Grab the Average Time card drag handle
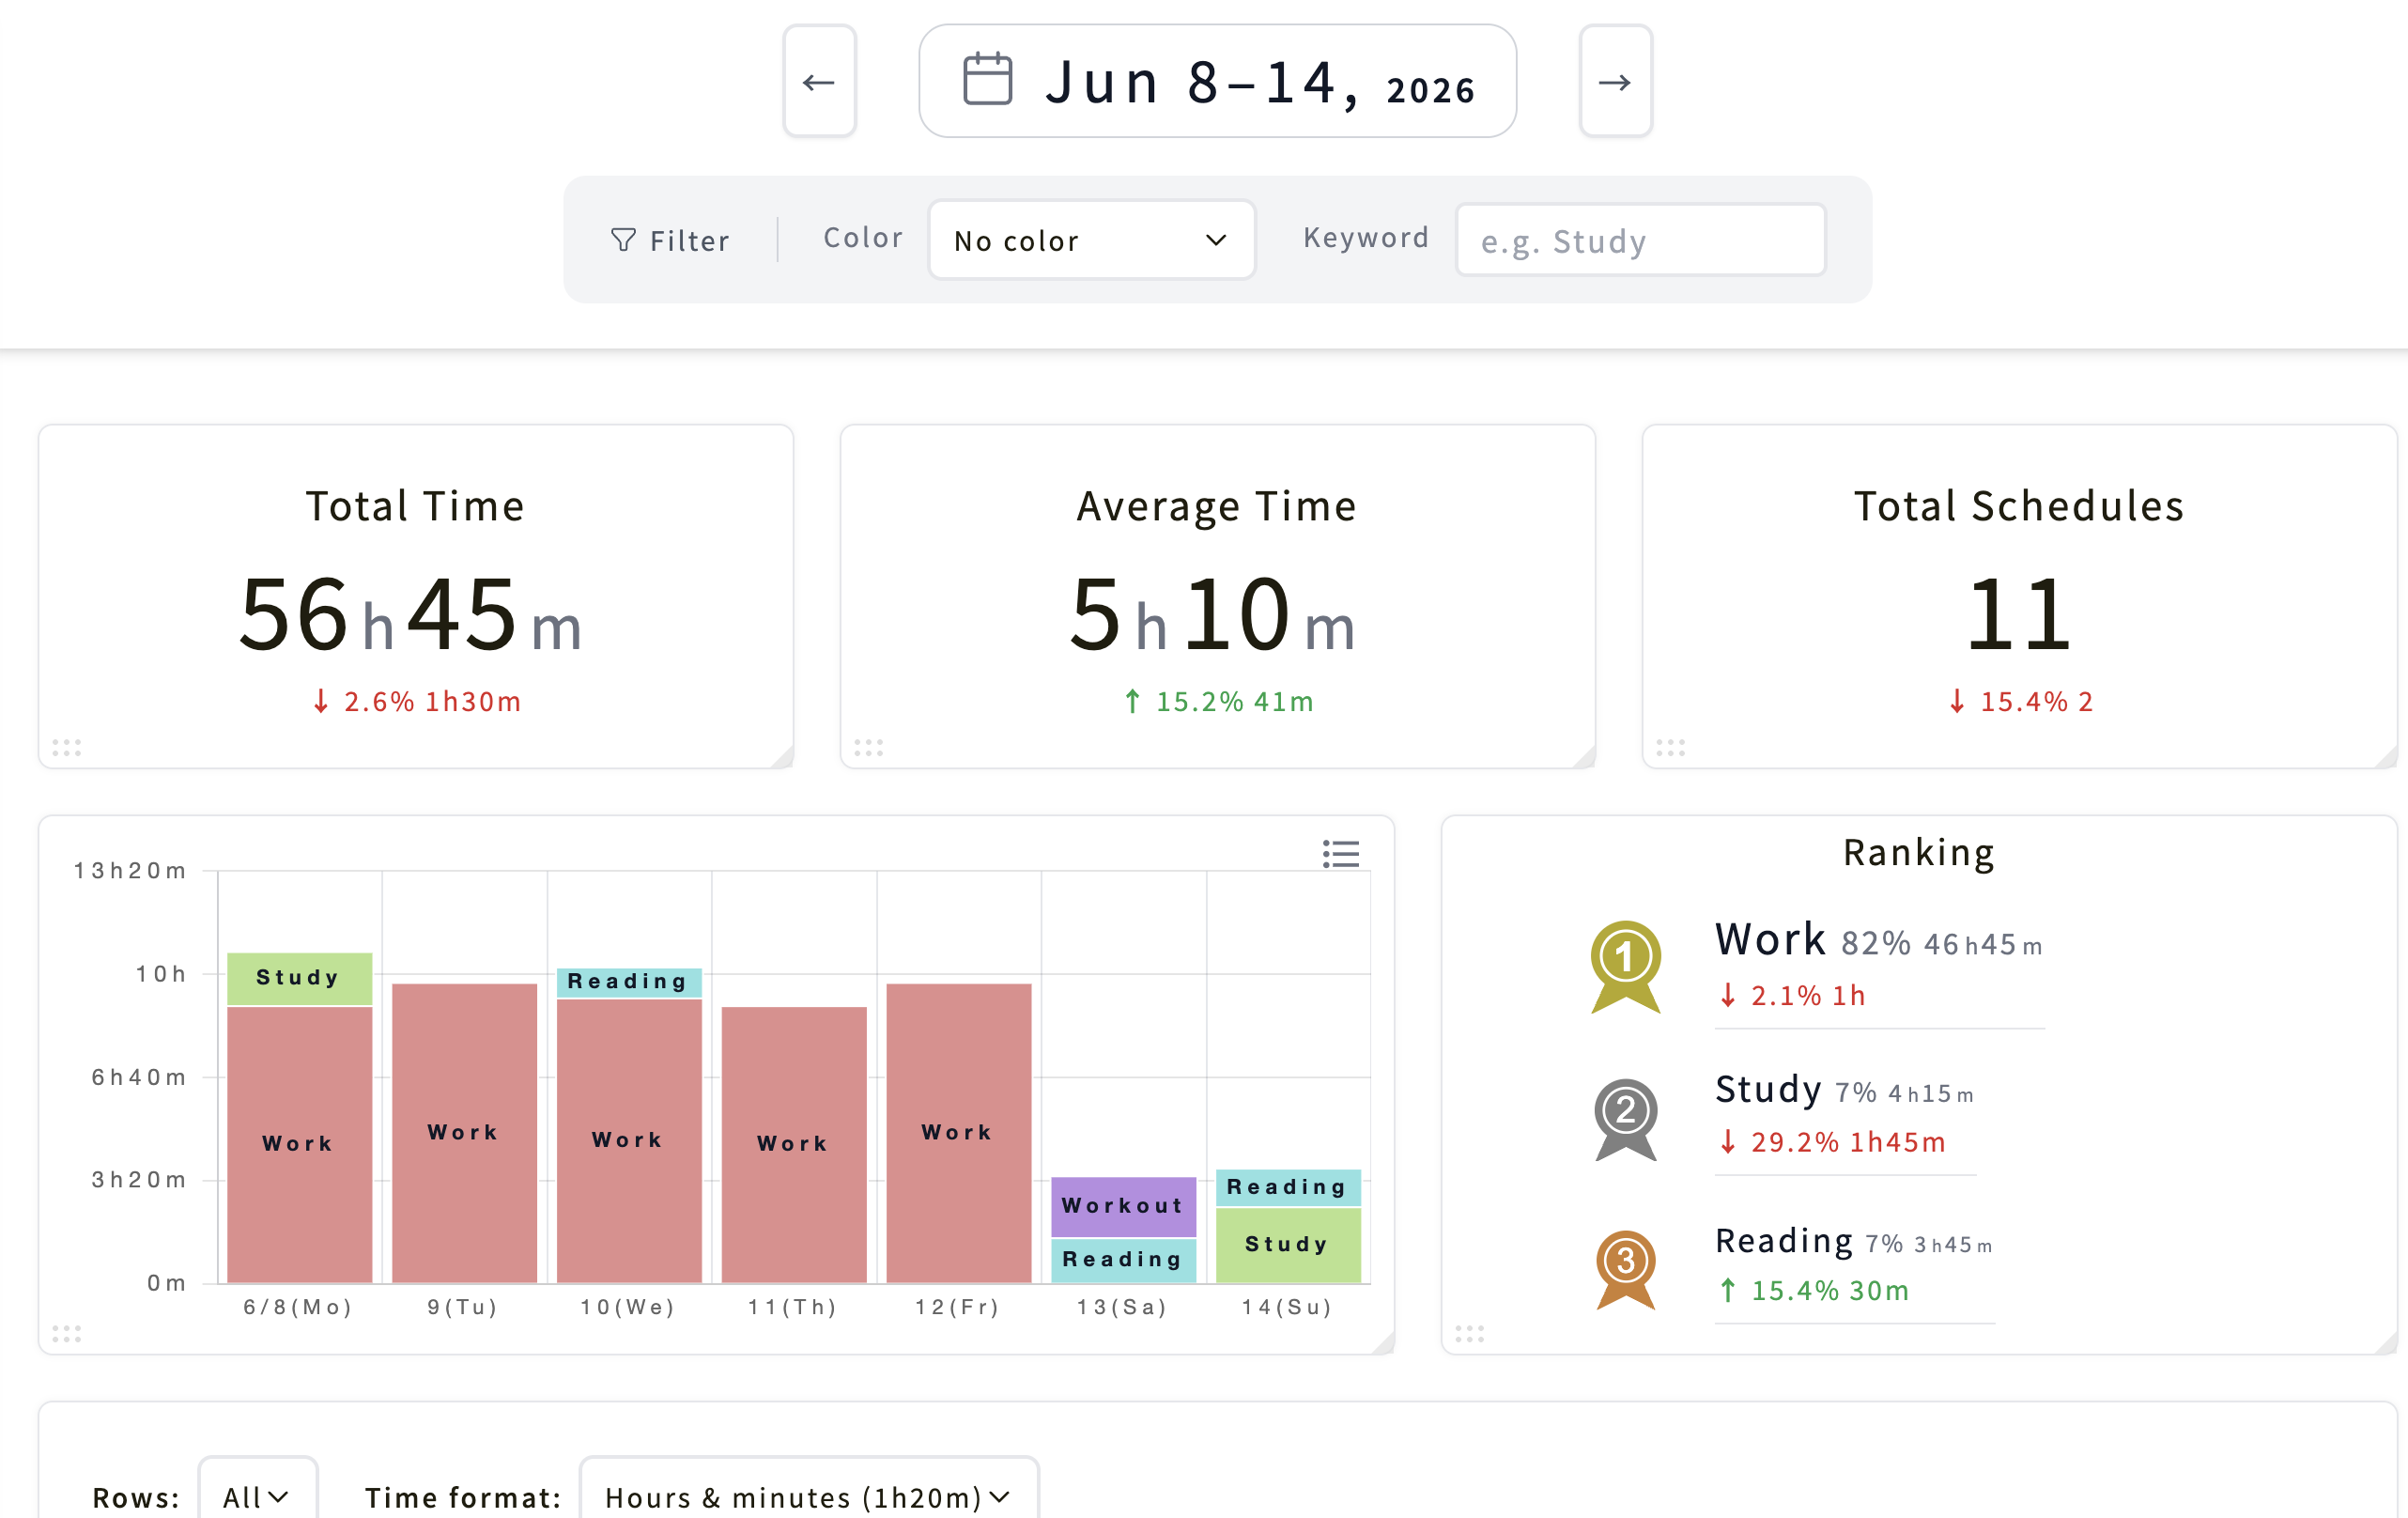The image size is (2408, 1518). coord(869,747)
